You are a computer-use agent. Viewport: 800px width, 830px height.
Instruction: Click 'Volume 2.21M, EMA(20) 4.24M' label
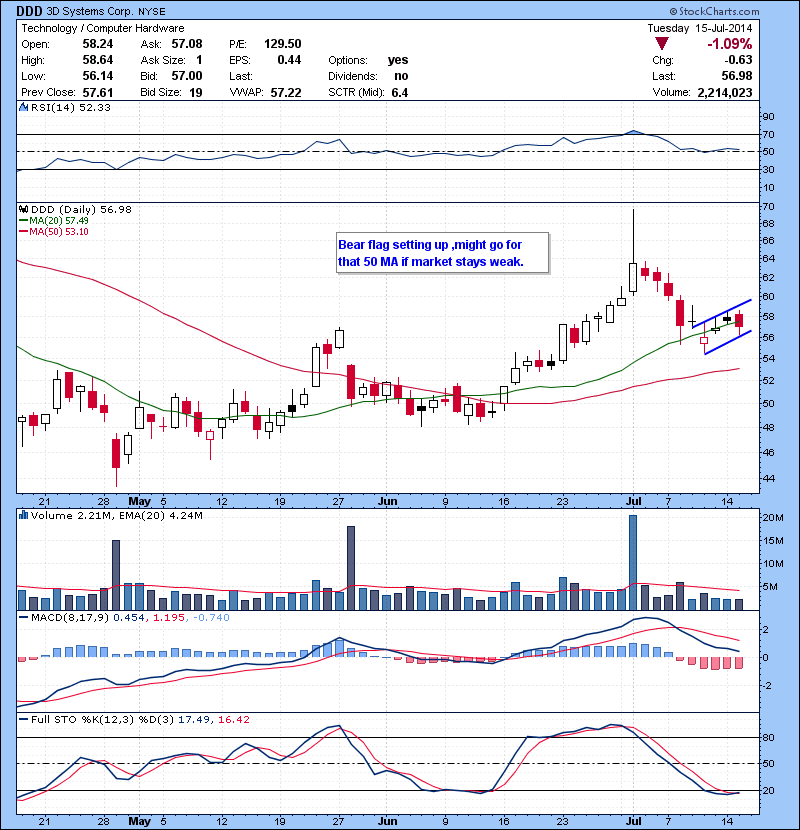[116, 515]
